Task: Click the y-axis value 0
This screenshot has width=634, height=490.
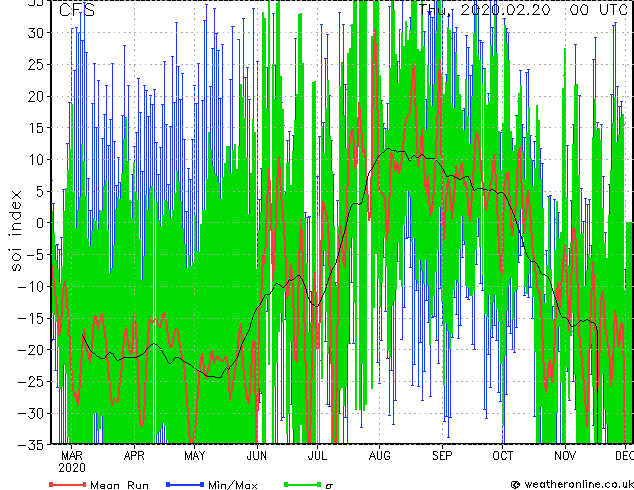Action: click(40, 223)
